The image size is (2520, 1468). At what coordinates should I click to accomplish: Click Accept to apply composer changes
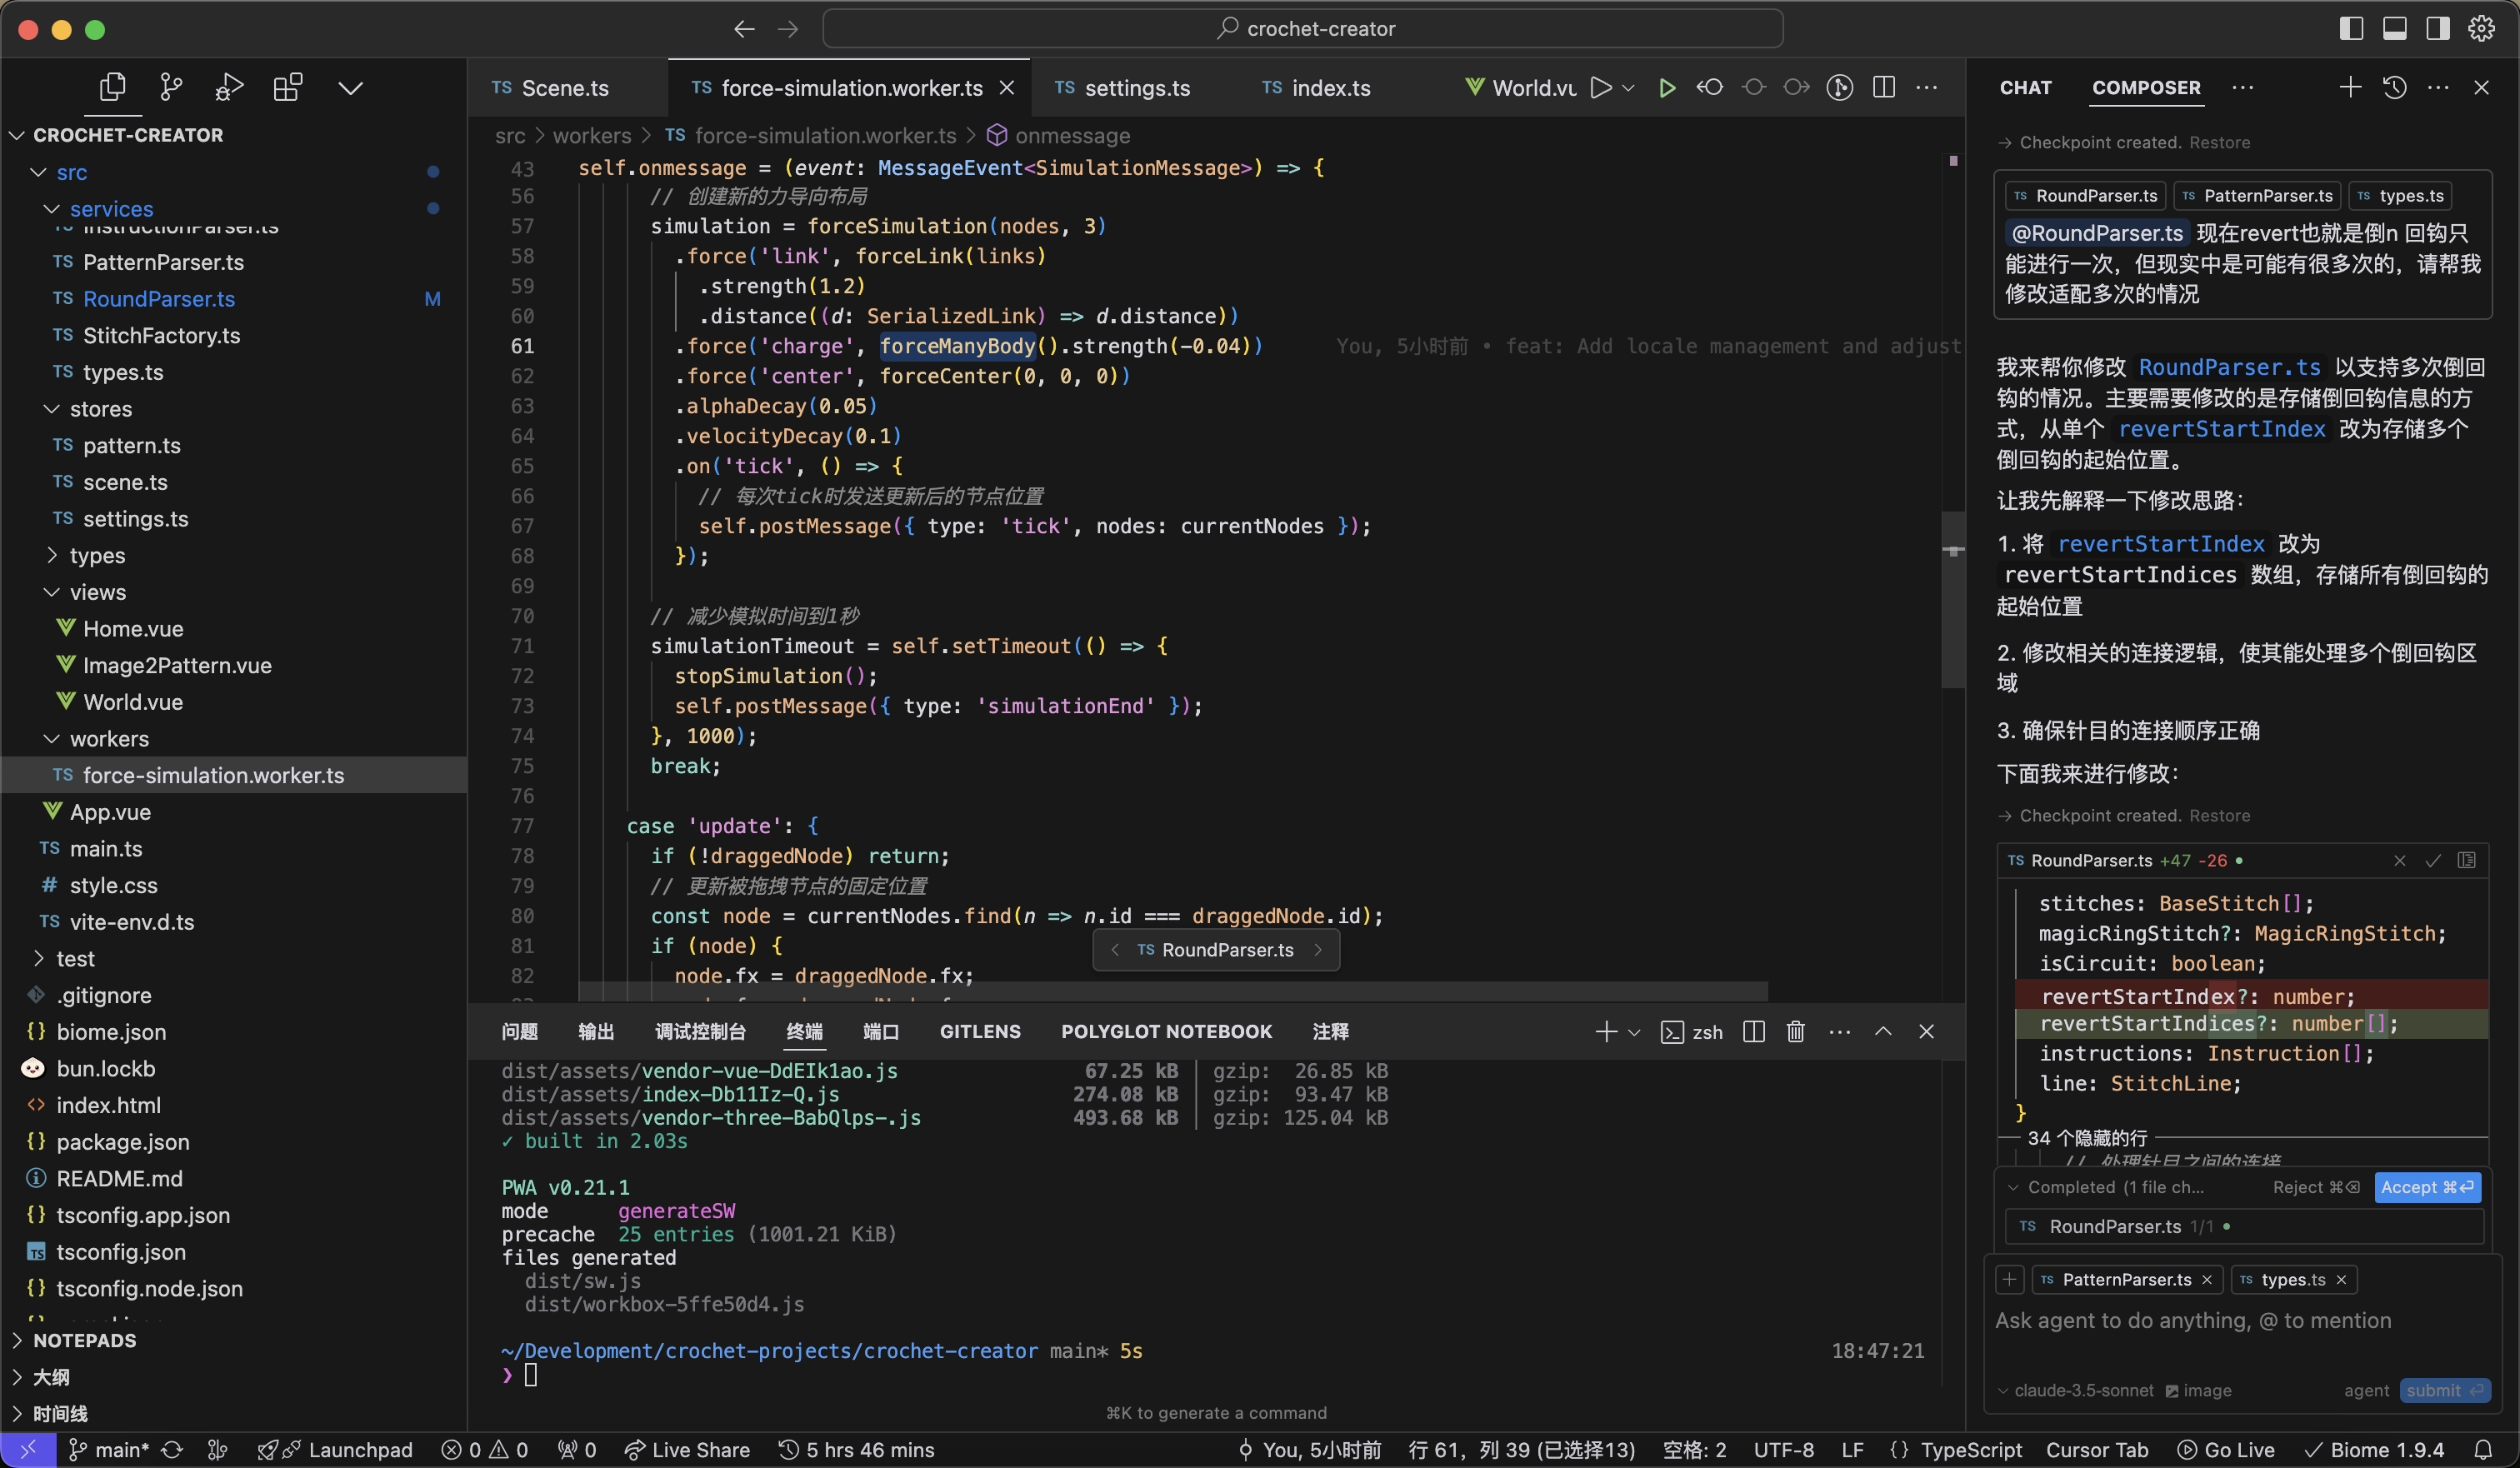tap(2427, 1187)
